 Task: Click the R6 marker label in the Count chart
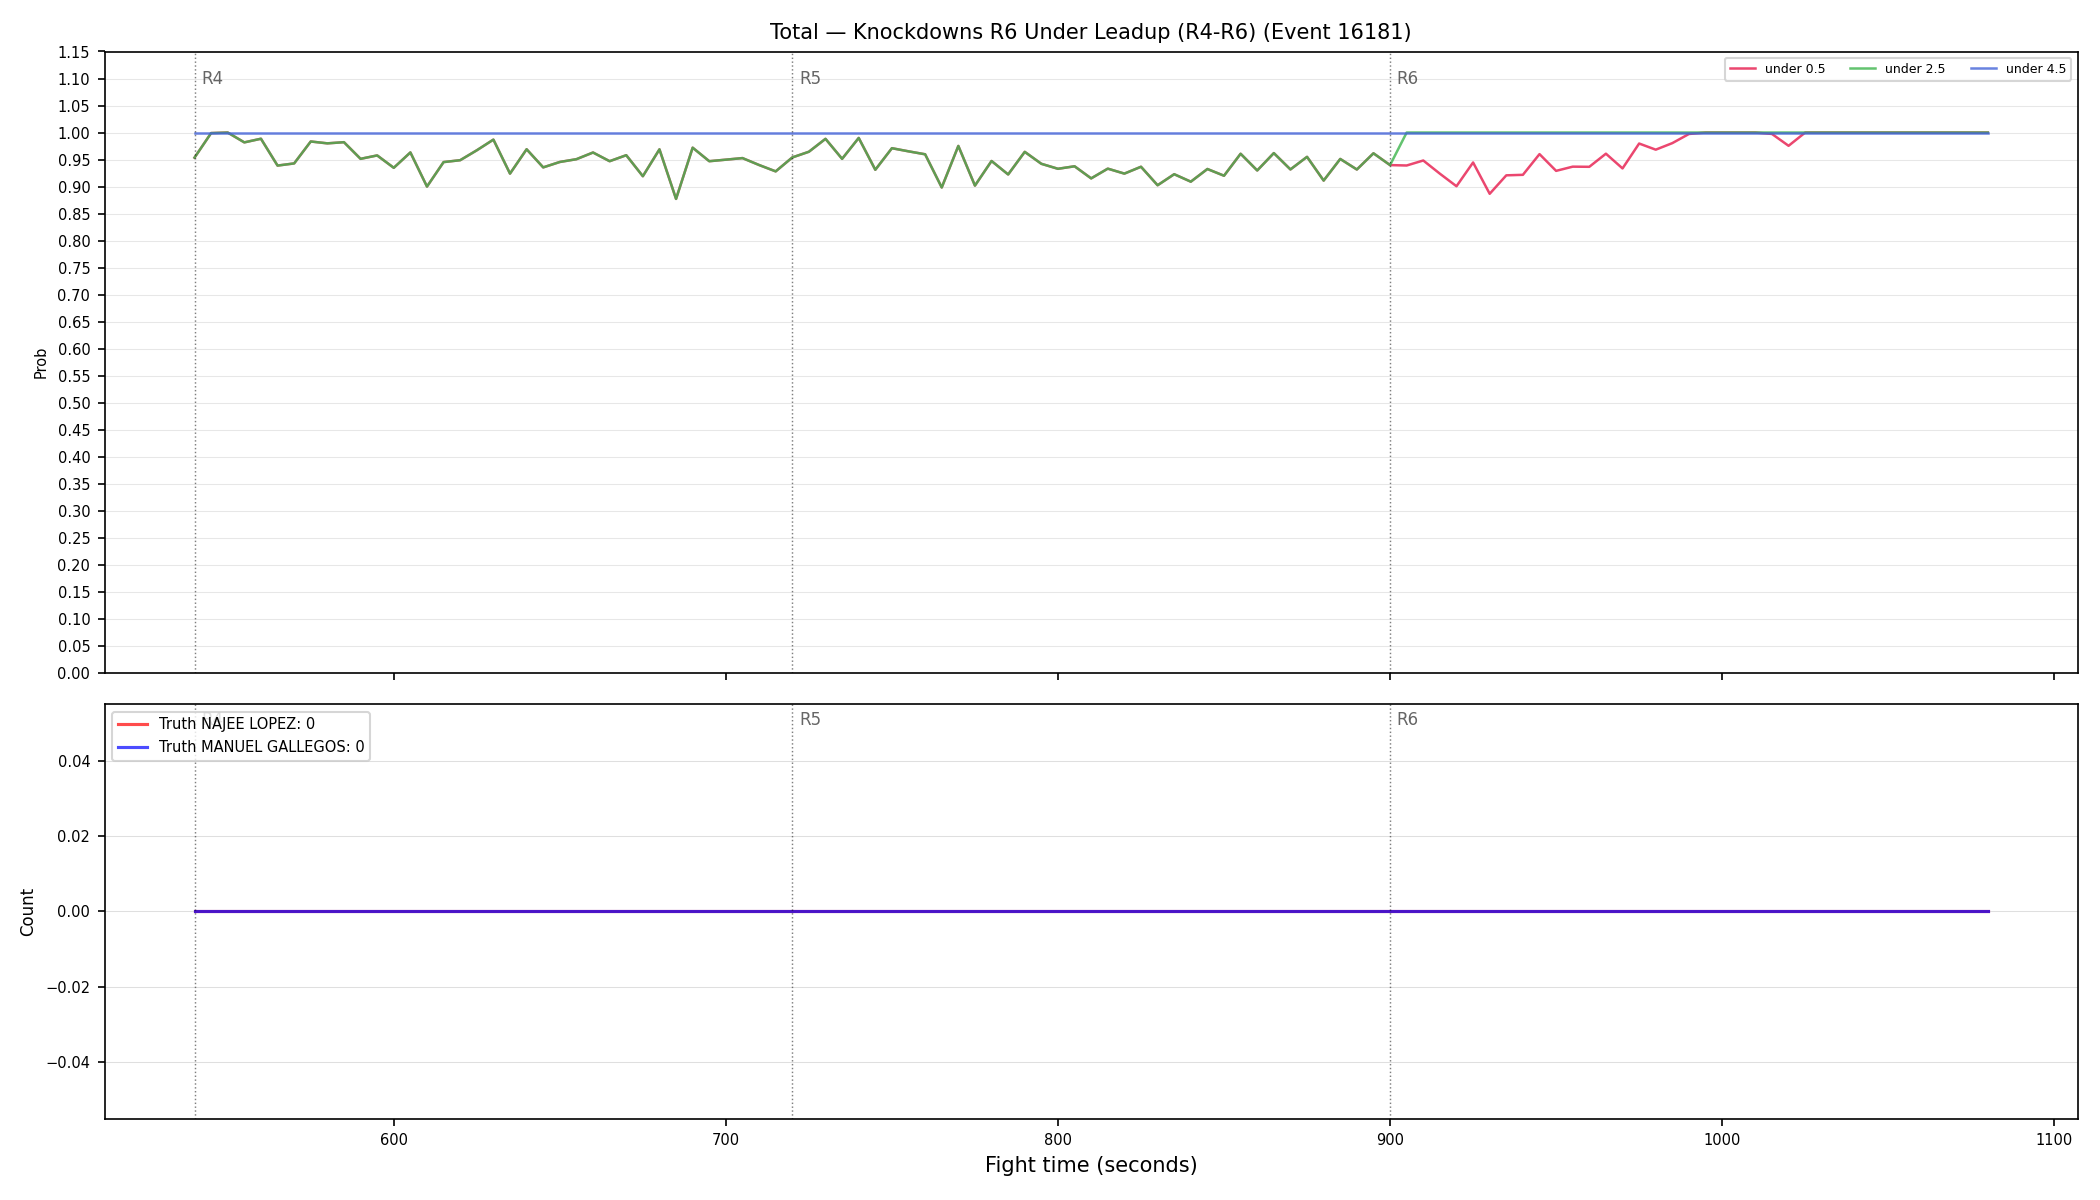click(1407, 719)
